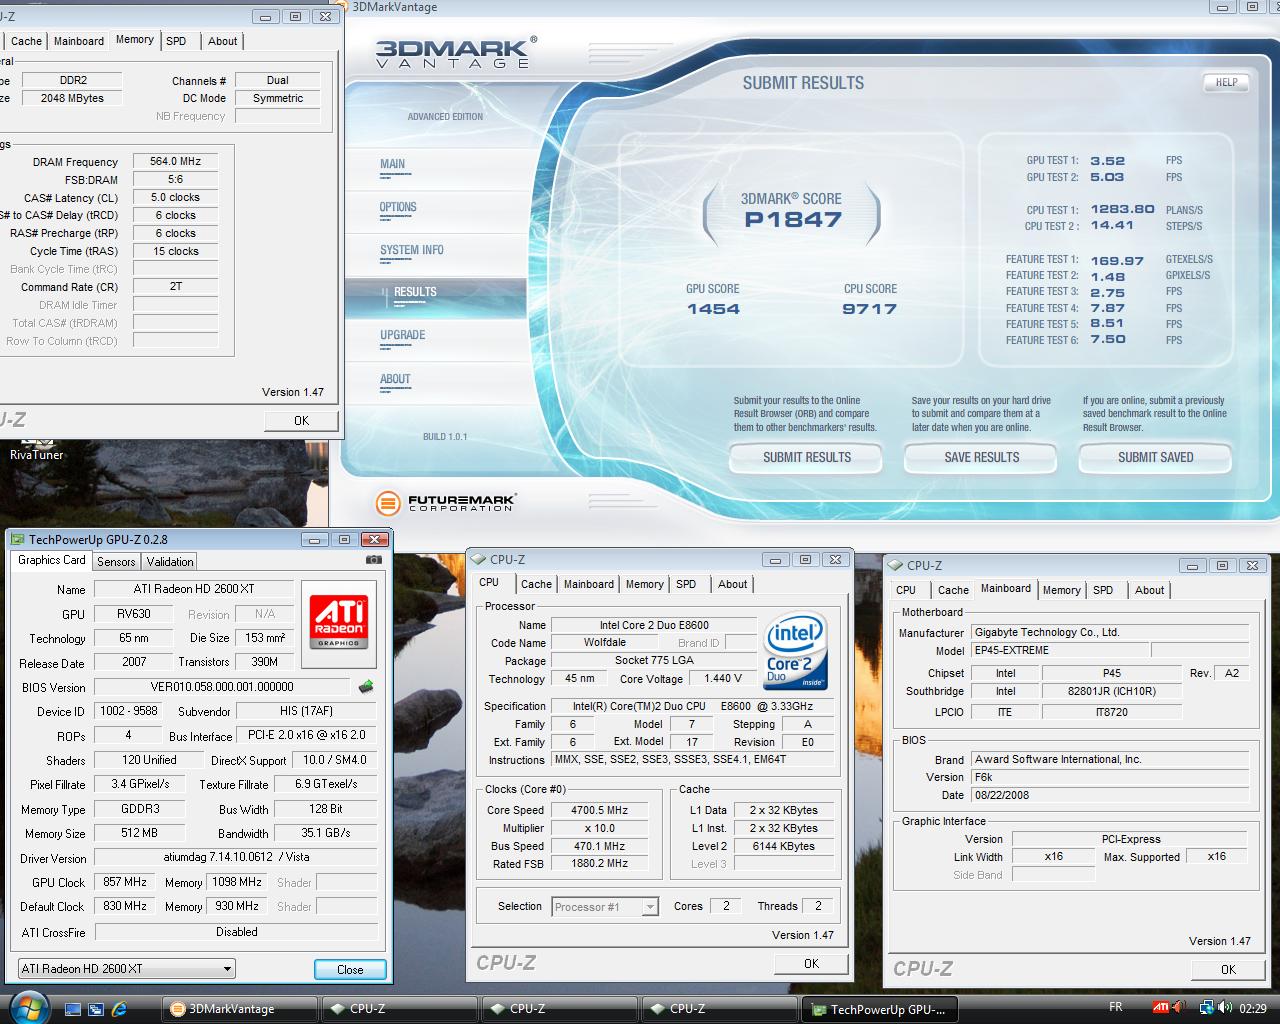Click the driver version atiumdag field

[237, 857]
